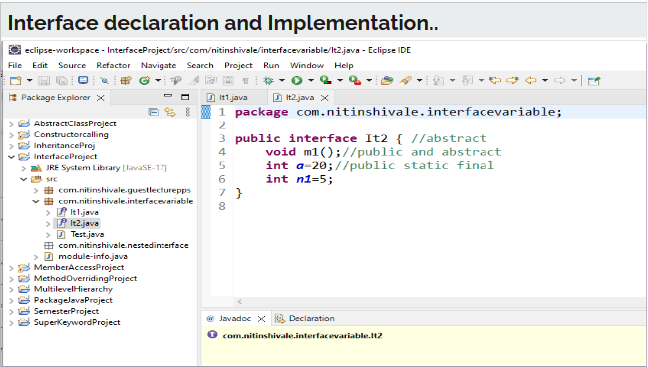Click the Forward navigation arrow icon
The image size is (648, 367).
click(560, 81)
